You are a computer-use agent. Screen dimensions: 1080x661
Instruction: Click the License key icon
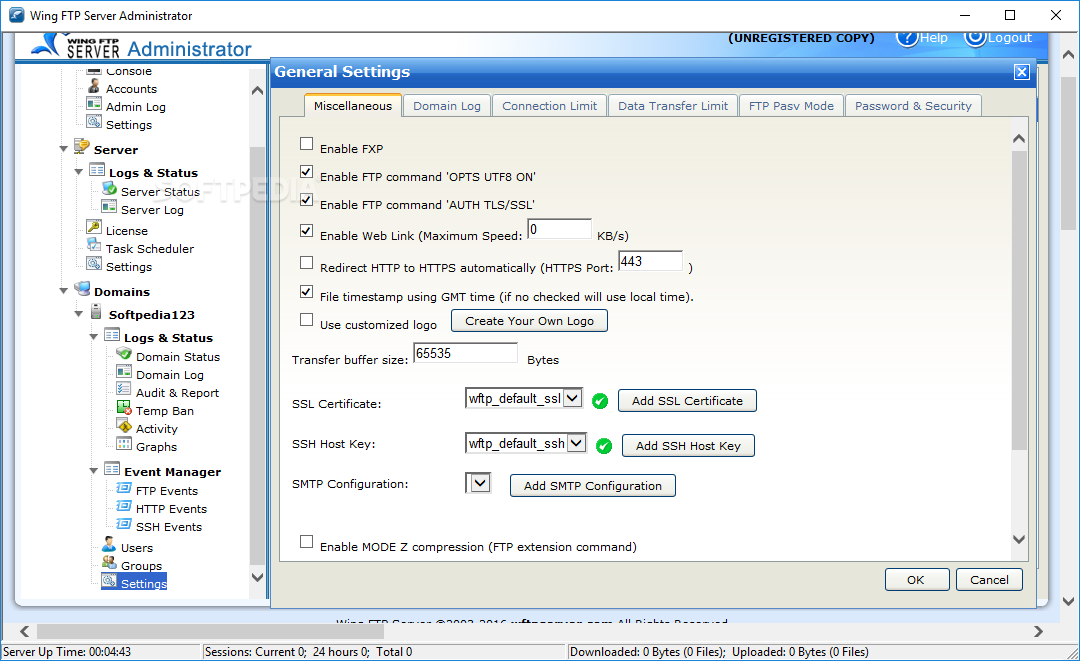click(x=94, y=227)
